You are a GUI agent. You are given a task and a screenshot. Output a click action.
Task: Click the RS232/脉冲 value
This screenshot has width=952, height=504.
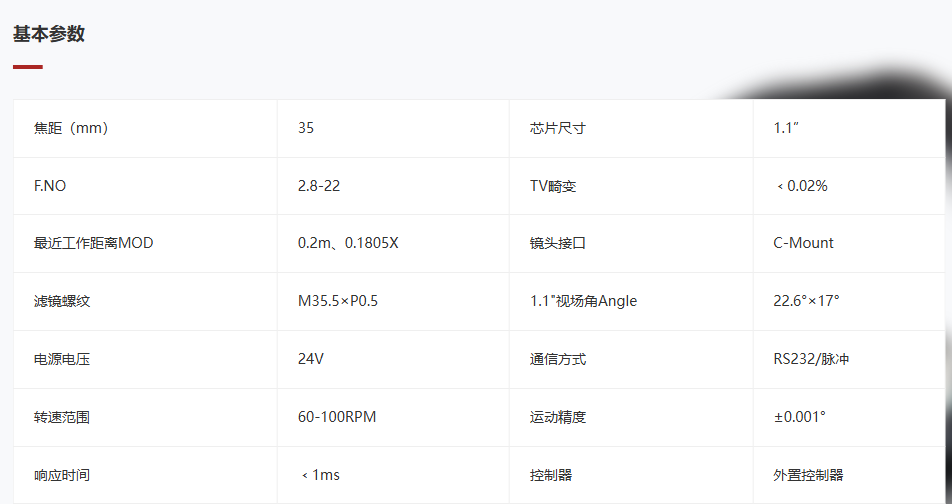tap(811, 359)
